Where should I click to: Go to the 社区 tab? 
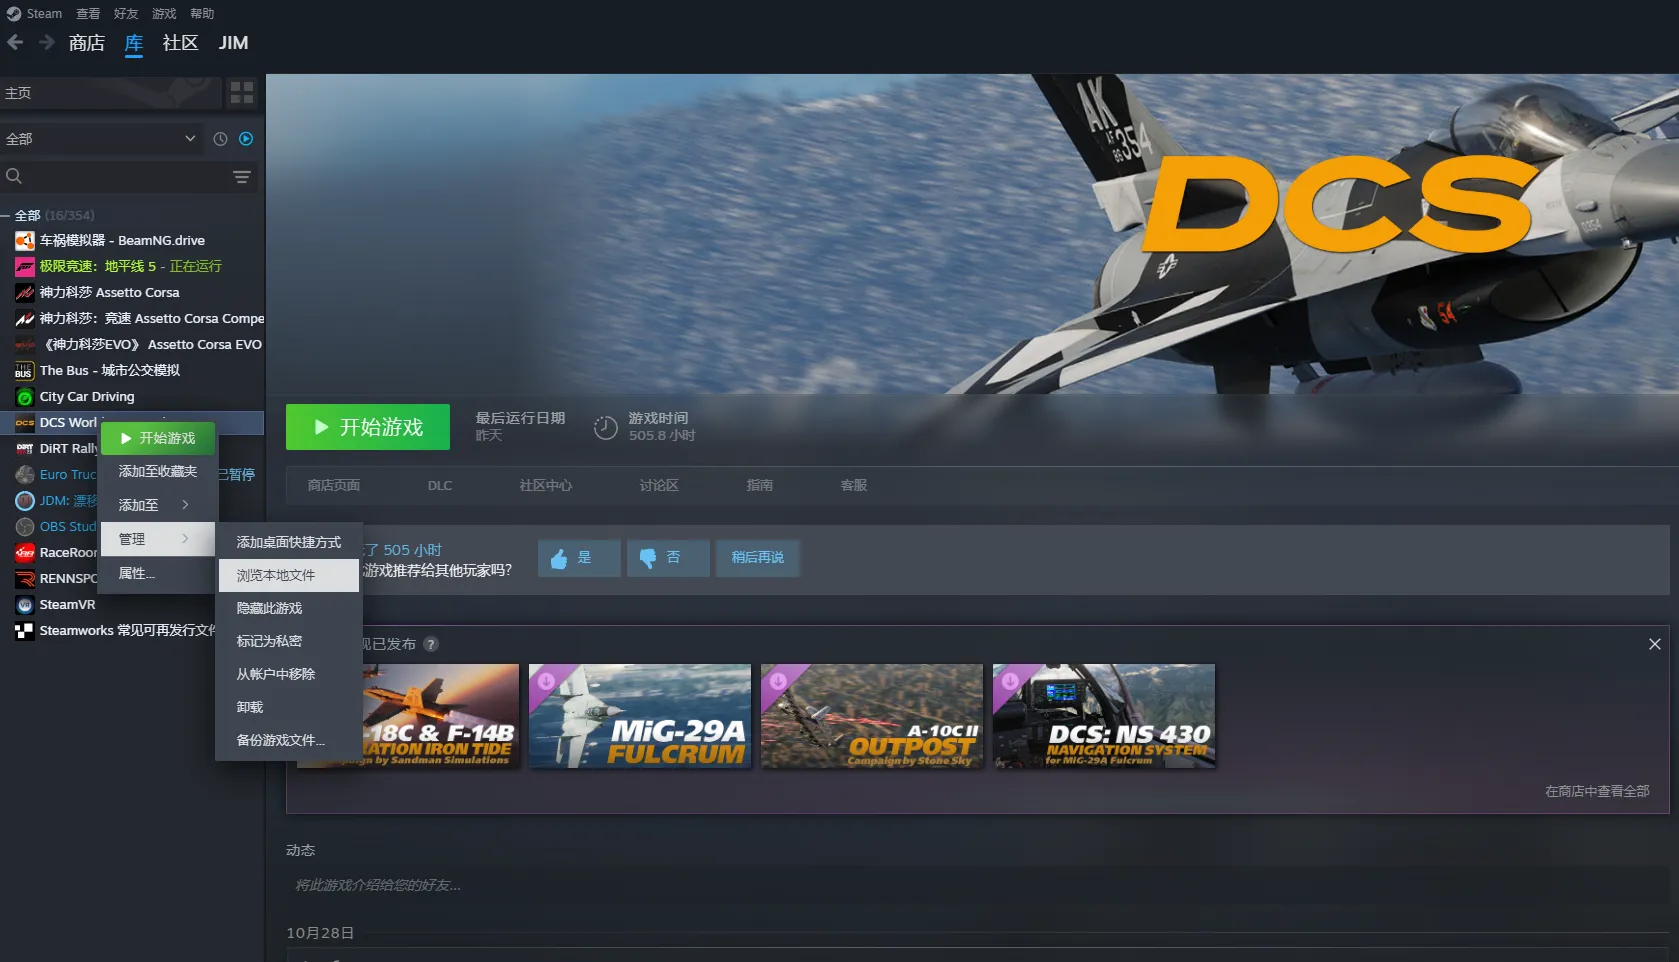point(180,43)
